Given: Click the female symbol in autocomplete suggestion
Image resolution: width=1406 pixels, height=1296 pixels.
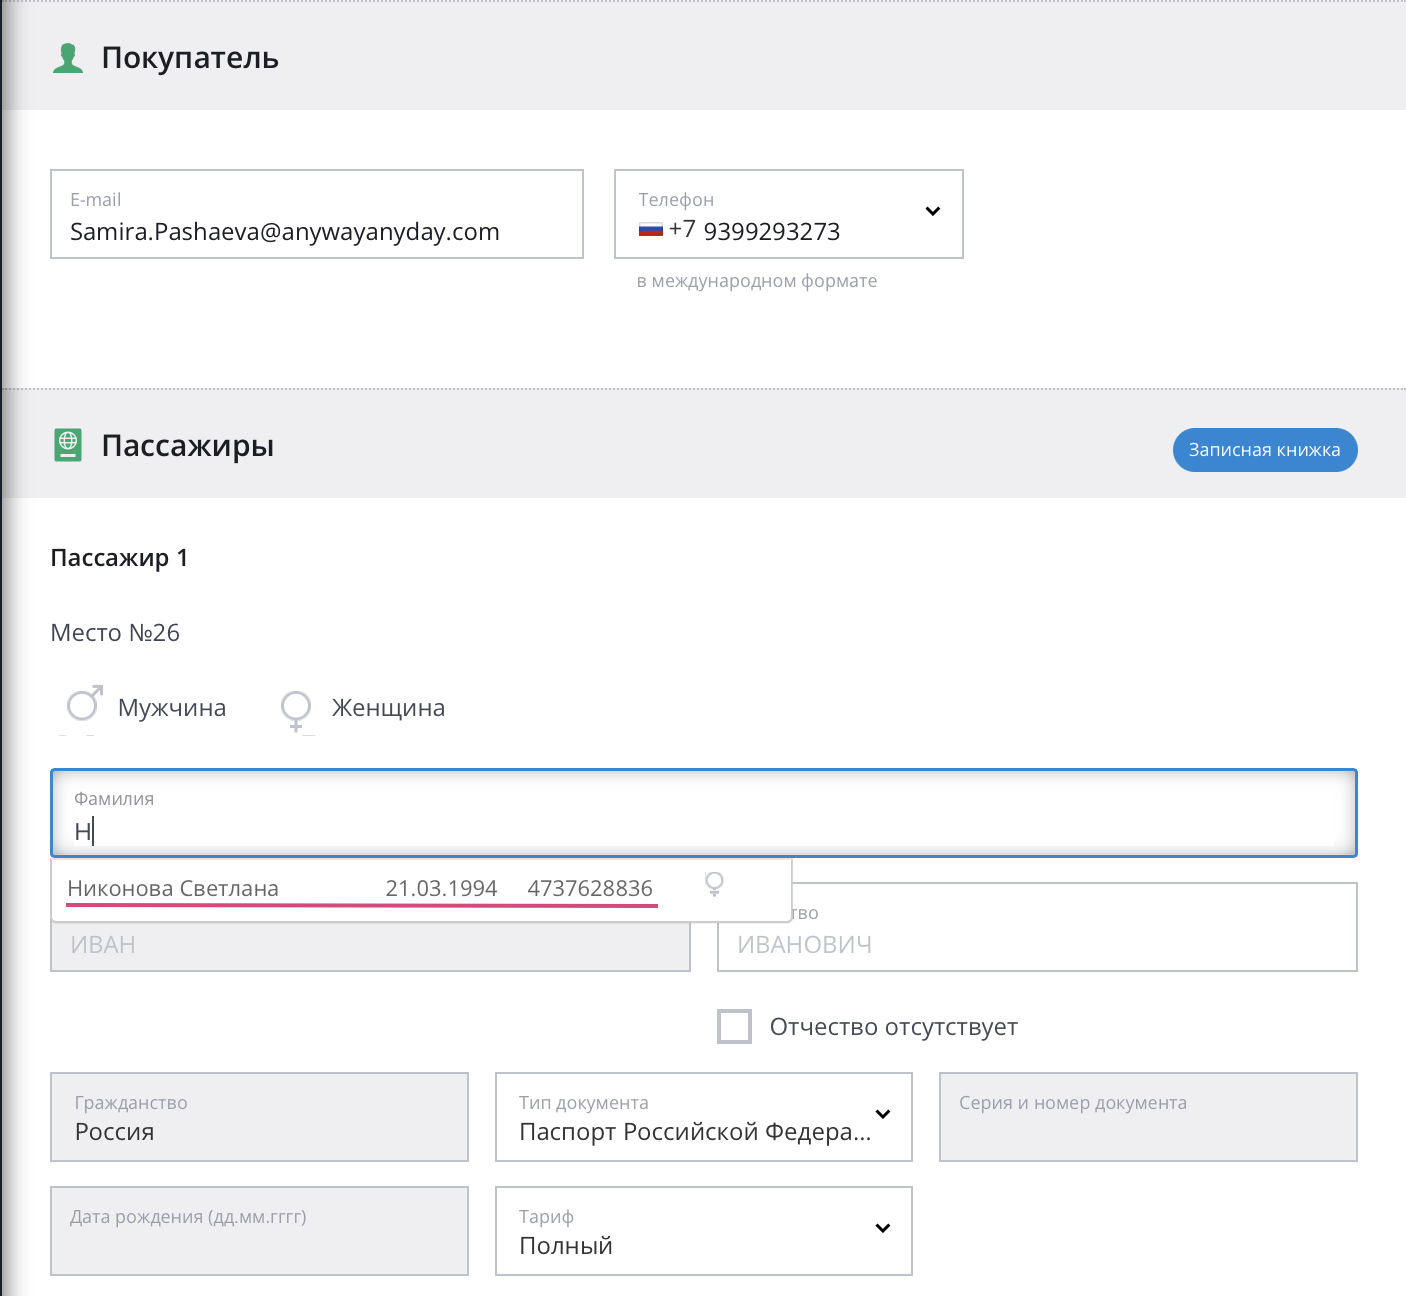Looking at the screenshot, I should point(714,884).
